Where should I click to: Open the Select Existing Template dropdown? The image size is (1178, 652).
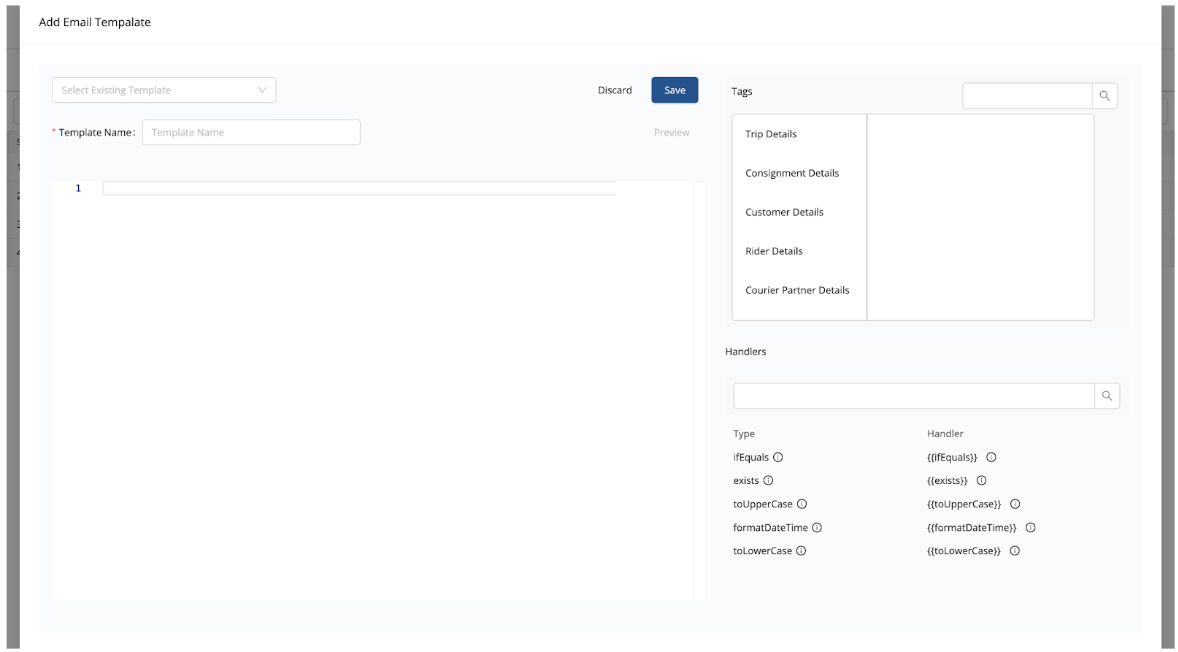pos(164,90)
